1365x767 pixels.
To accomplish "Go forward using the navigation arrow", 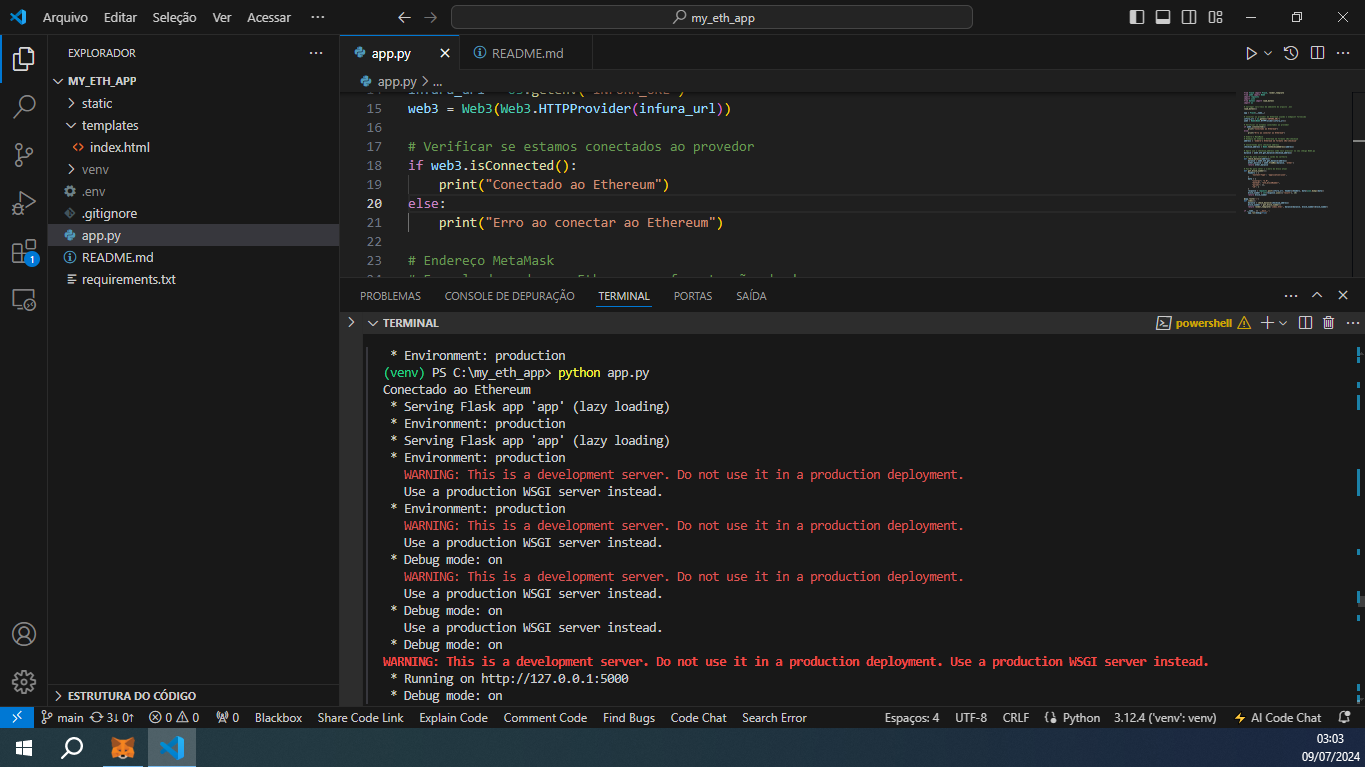I will point(431,17).
